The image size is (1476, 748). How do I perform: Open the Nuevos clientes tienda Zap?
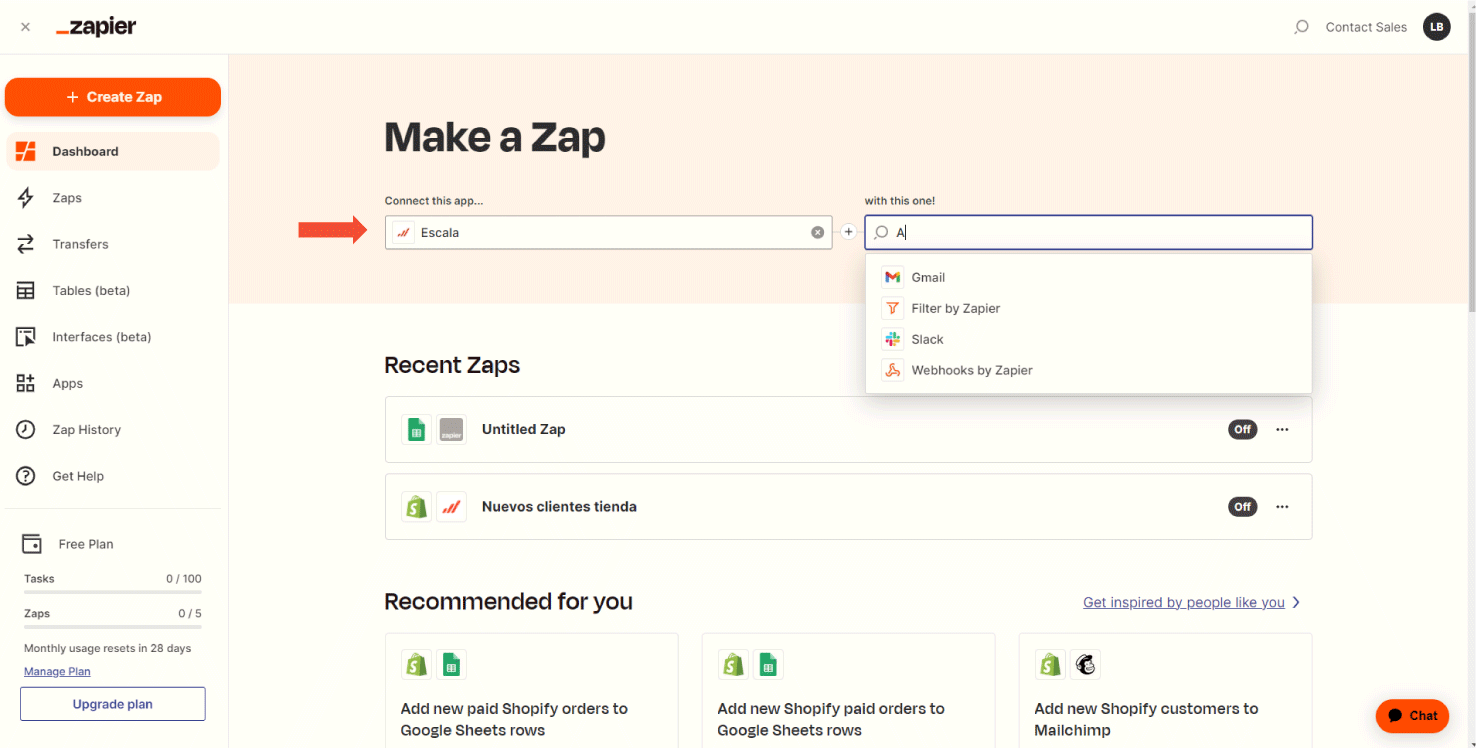pos(848,507)
